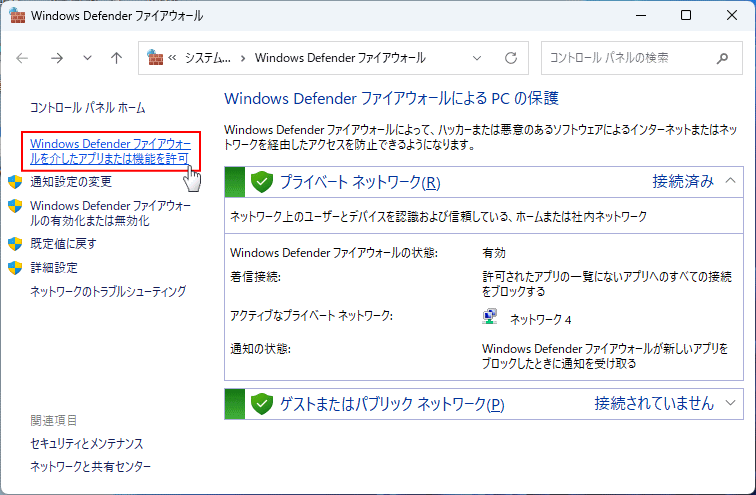The height and width of the screenshot is (495, 756).
Task: Click 関連項目 heading text
Action: coord(54,420)
